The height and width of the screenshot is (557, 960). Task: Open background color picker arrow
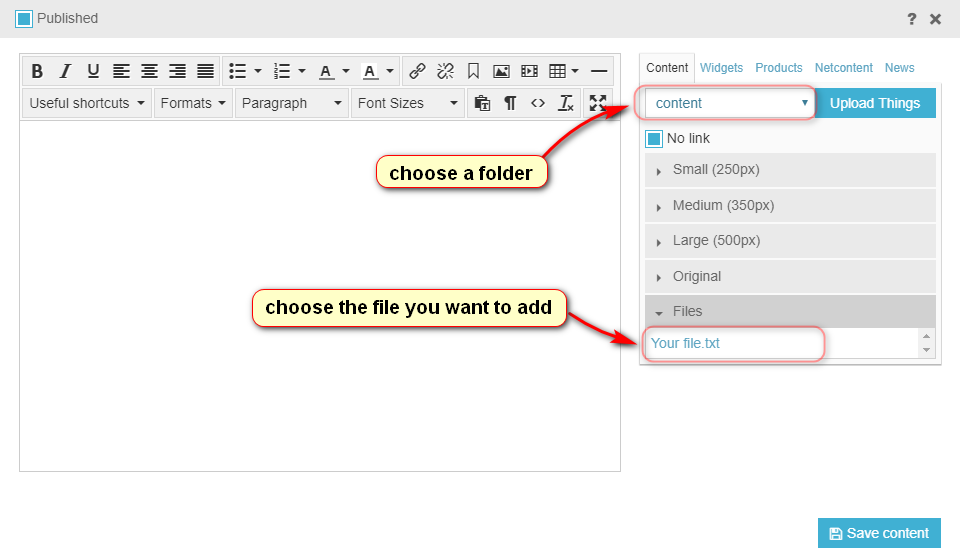point(390,71)
